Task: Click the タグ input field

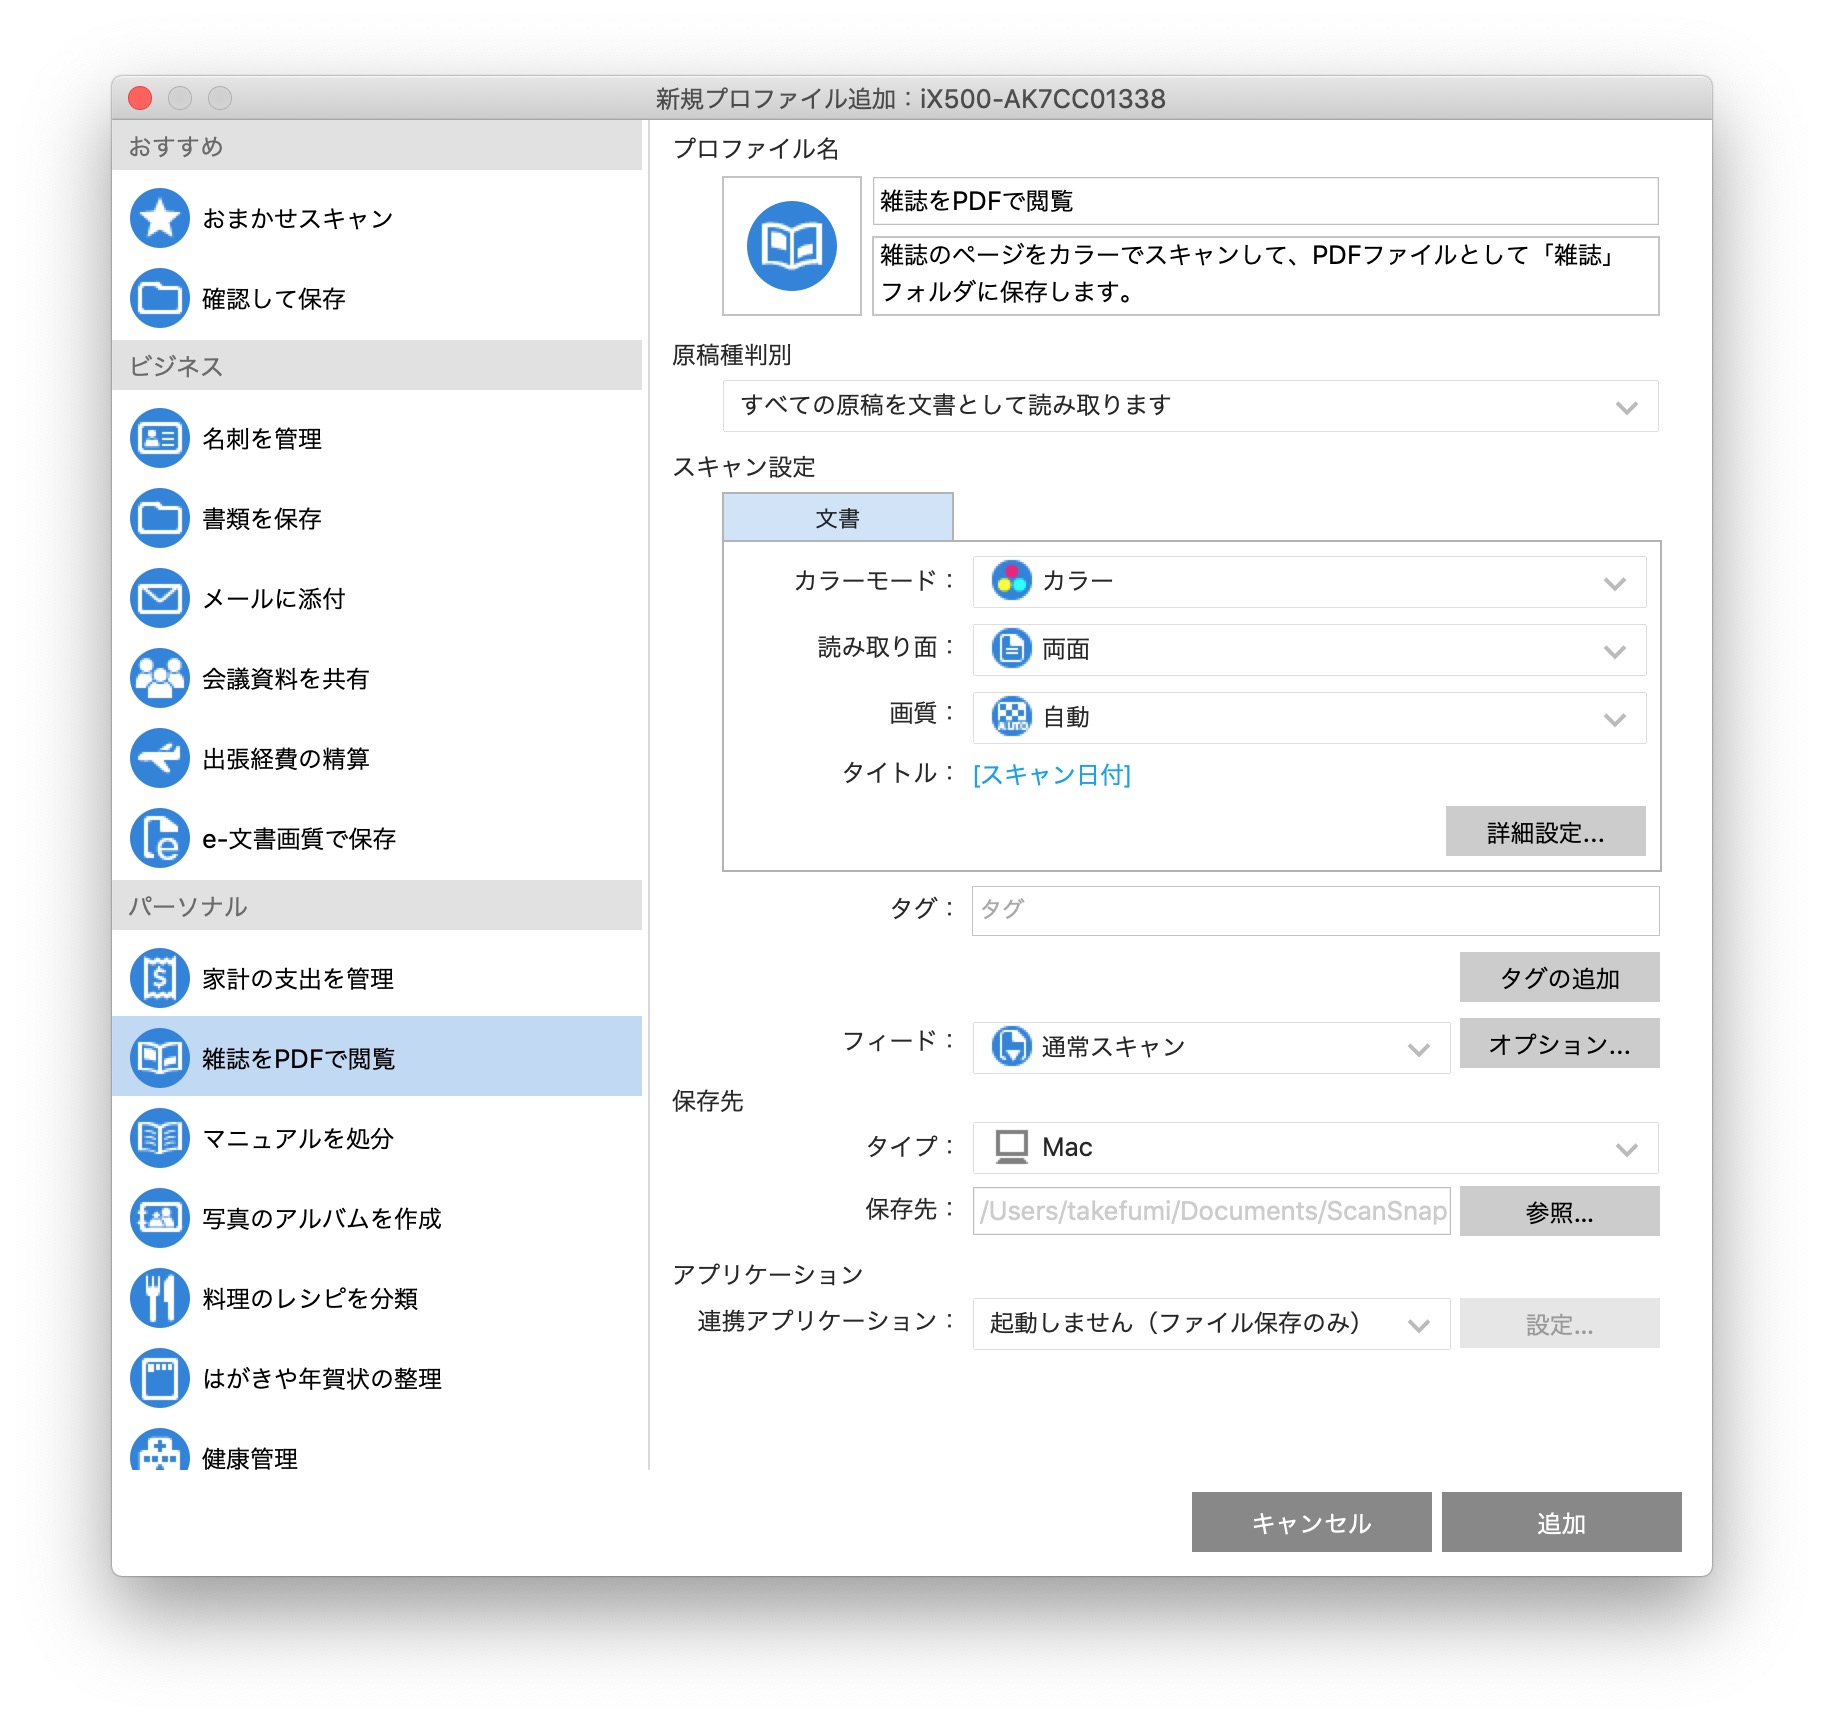Action: tap(1315, 911)
